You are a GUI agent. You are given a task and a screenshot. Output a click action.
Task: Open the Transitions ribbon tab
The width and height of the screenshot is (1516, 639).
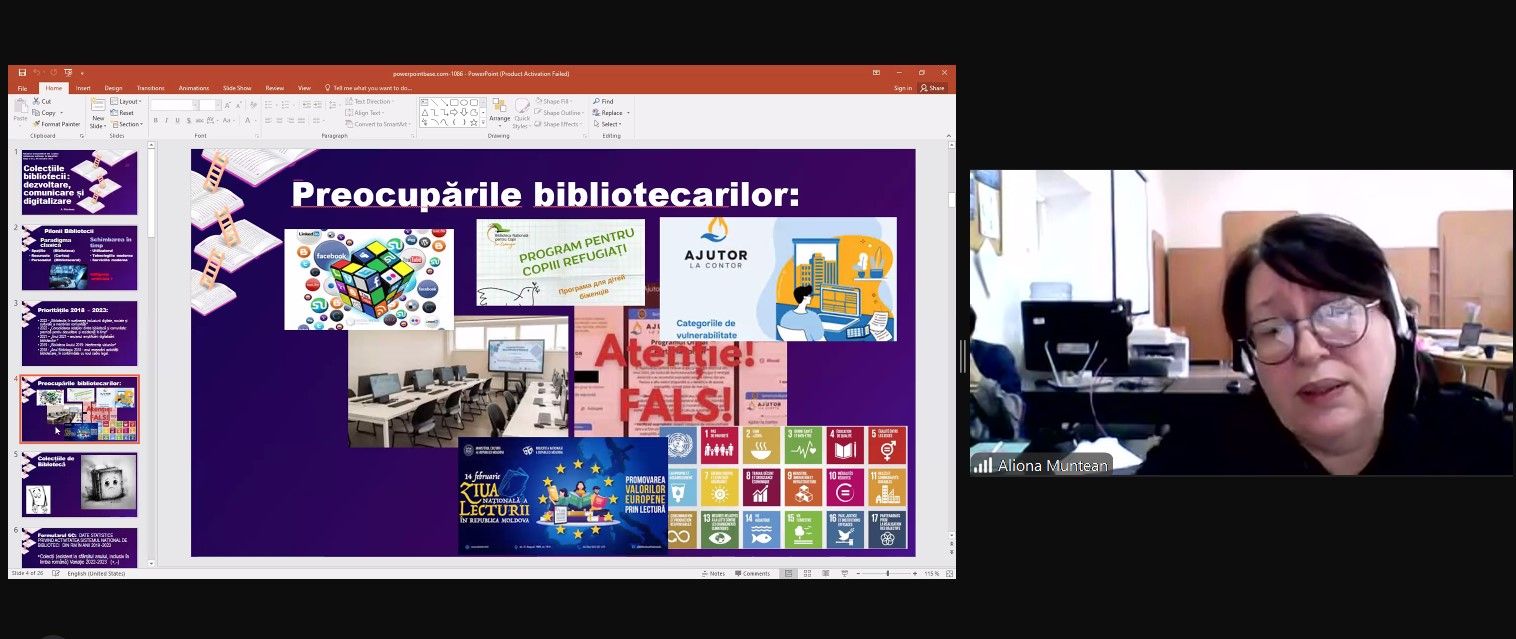(150, 88)
